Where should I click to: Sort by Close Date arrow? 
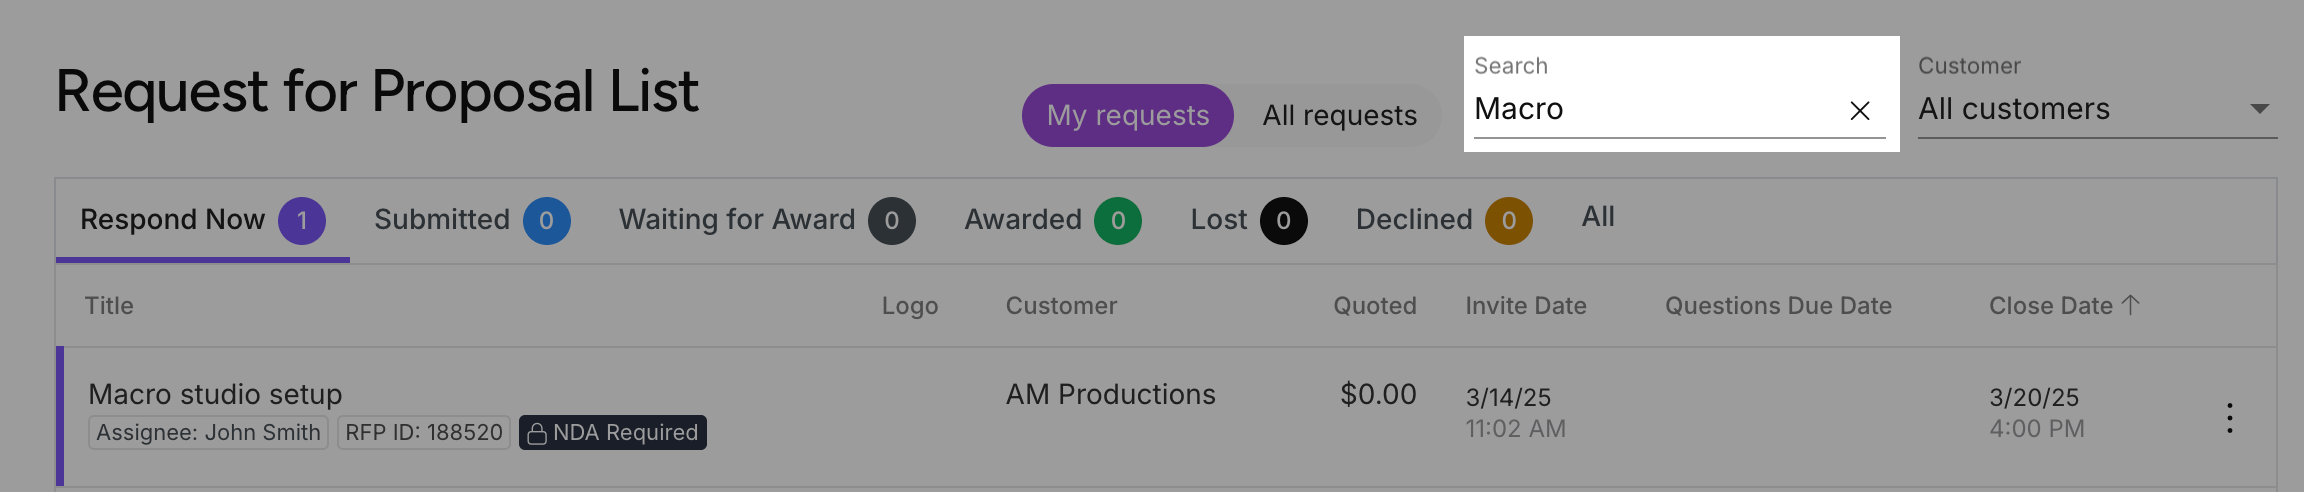[x=2130, y=305]
